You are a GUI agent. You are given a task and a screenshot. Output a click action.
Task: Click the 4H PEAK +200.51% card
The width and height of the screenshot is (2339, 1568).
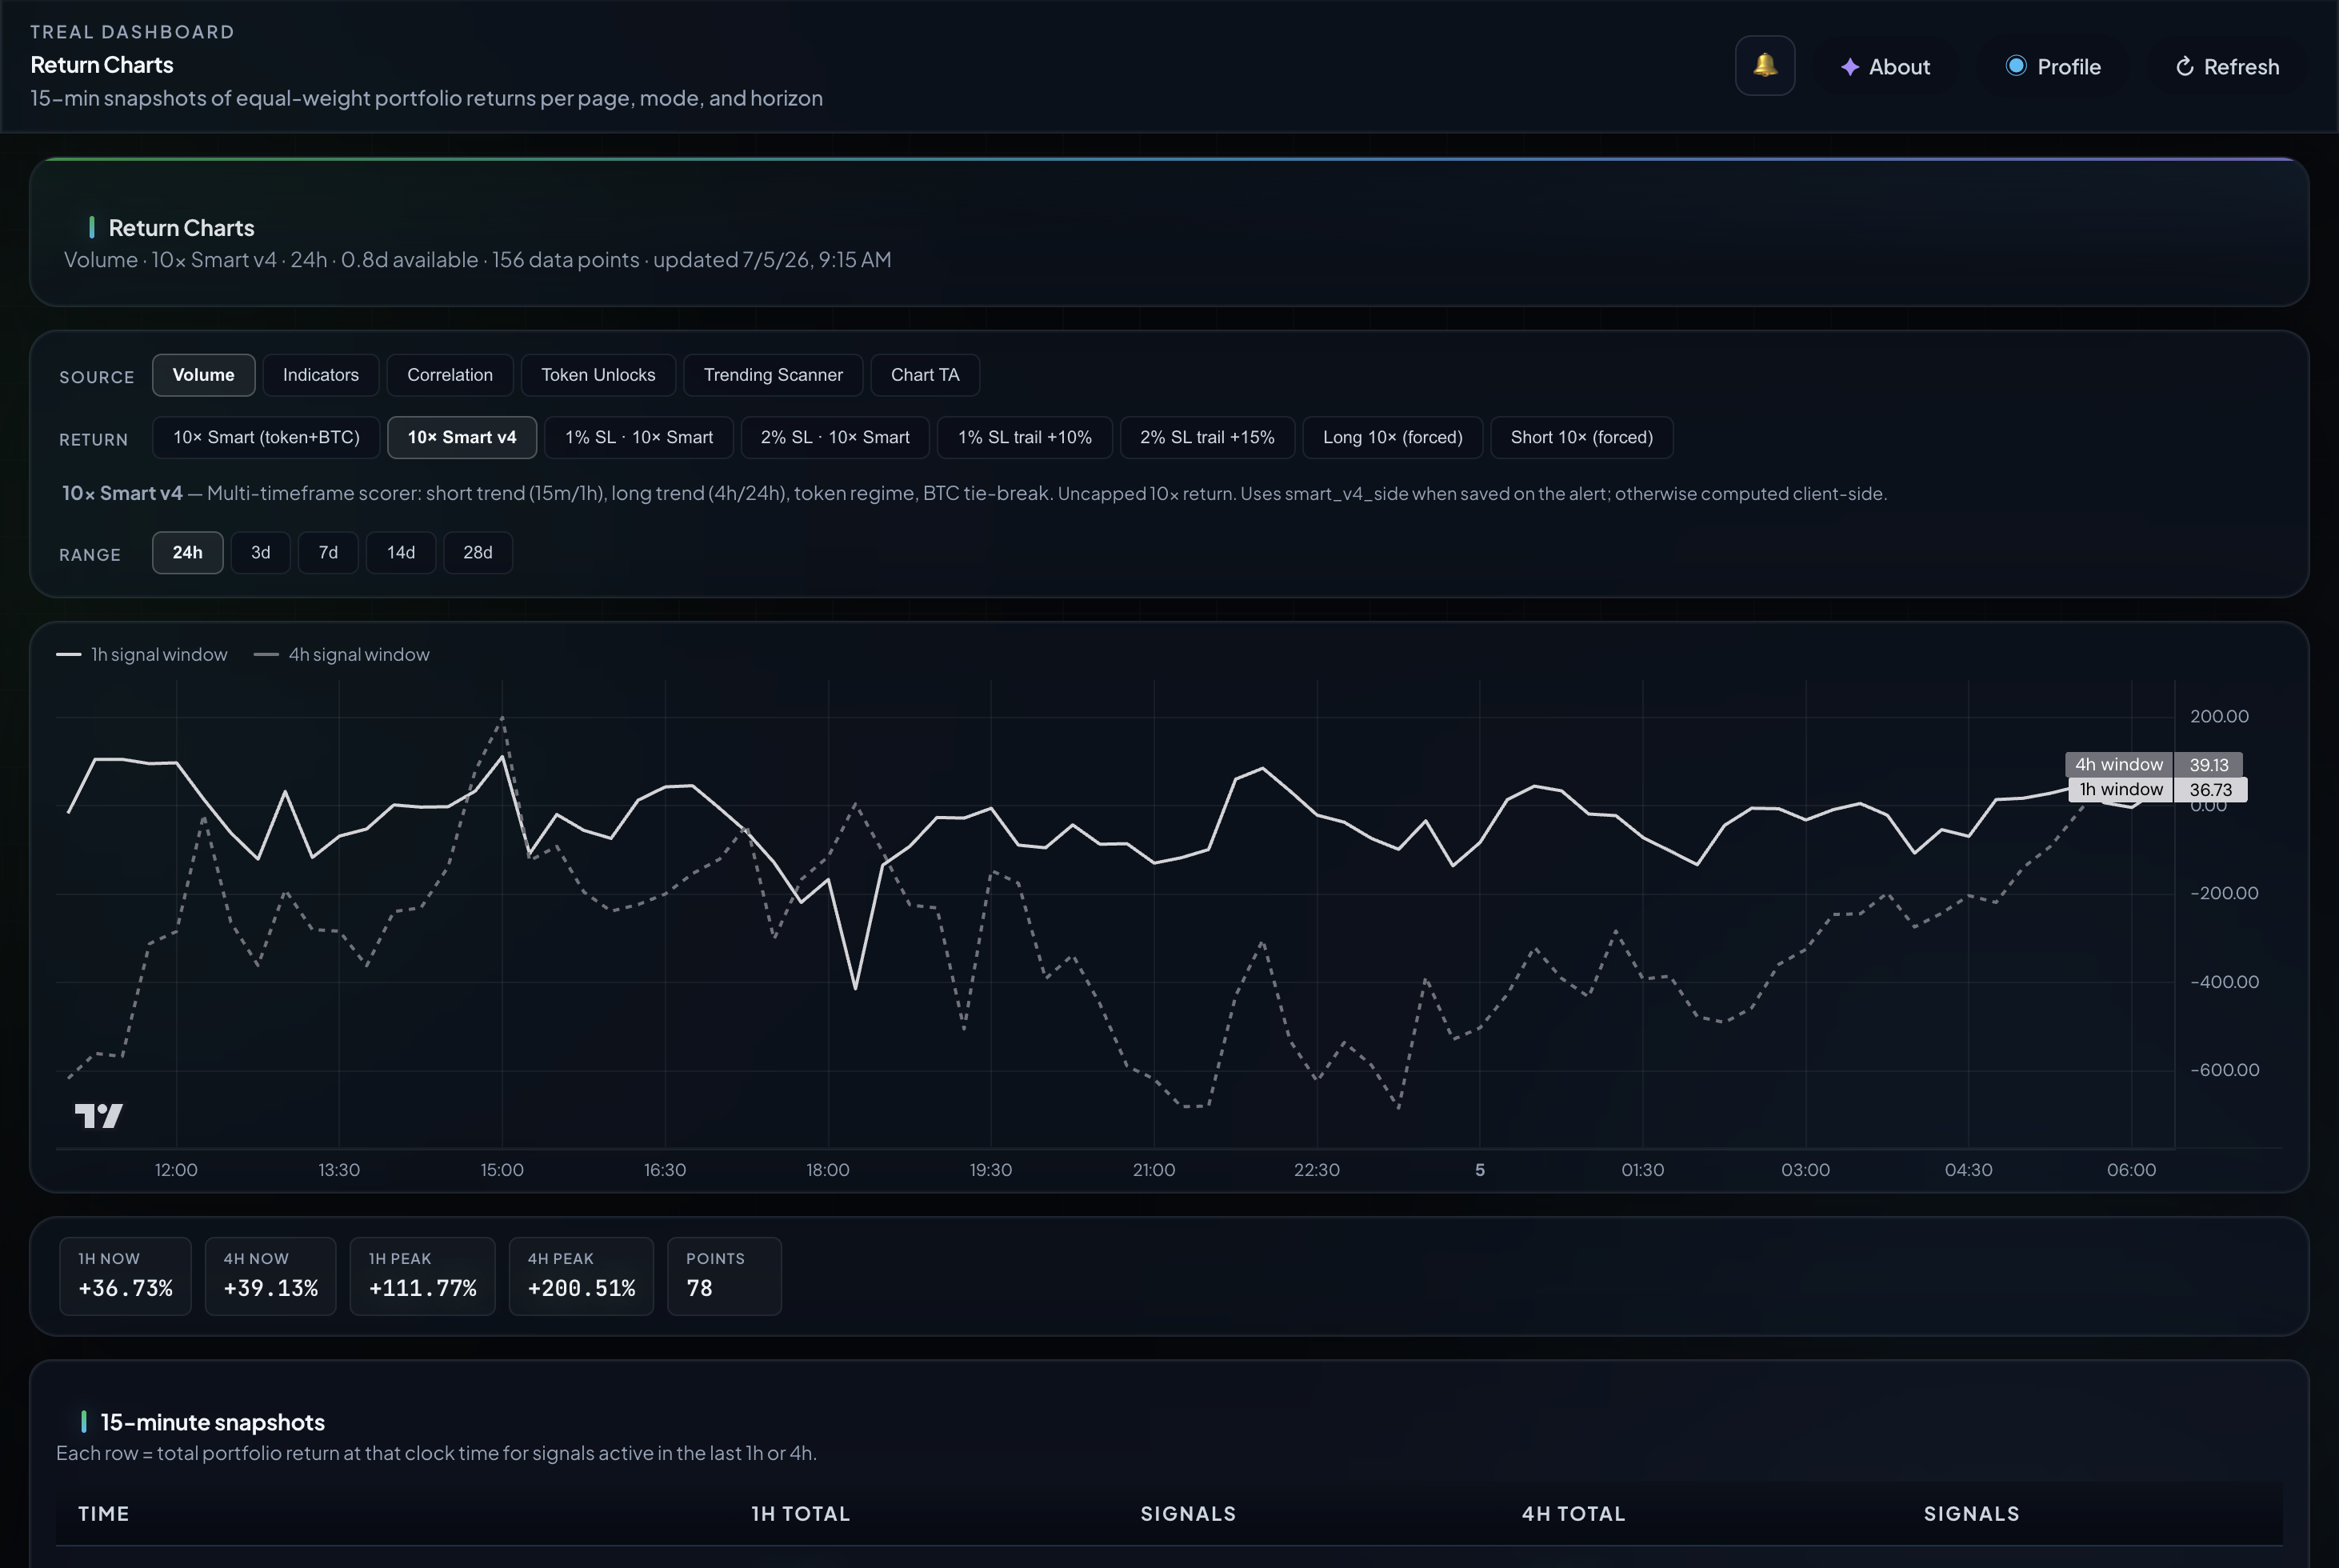[581, 1276]
